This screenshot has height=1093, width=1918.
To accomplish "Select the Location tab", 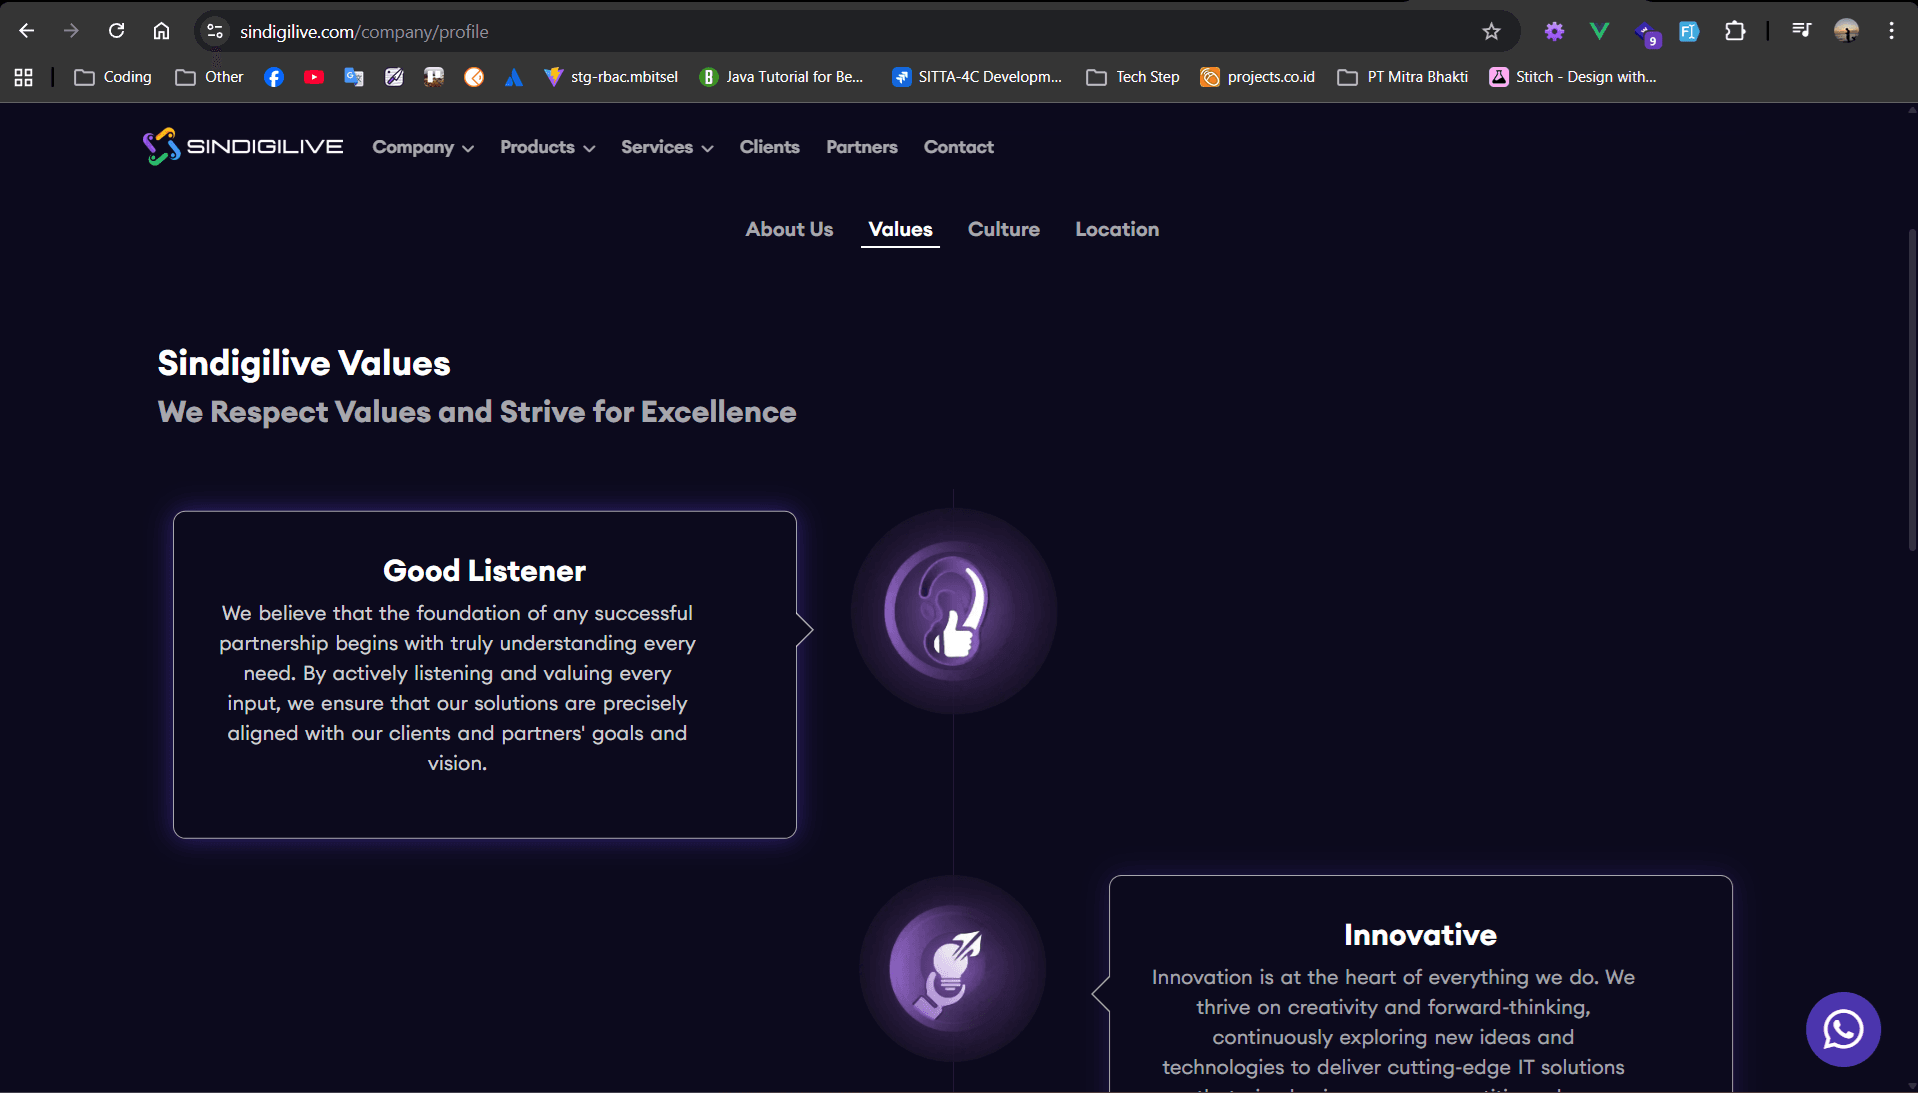I will tap(1117, 229).
